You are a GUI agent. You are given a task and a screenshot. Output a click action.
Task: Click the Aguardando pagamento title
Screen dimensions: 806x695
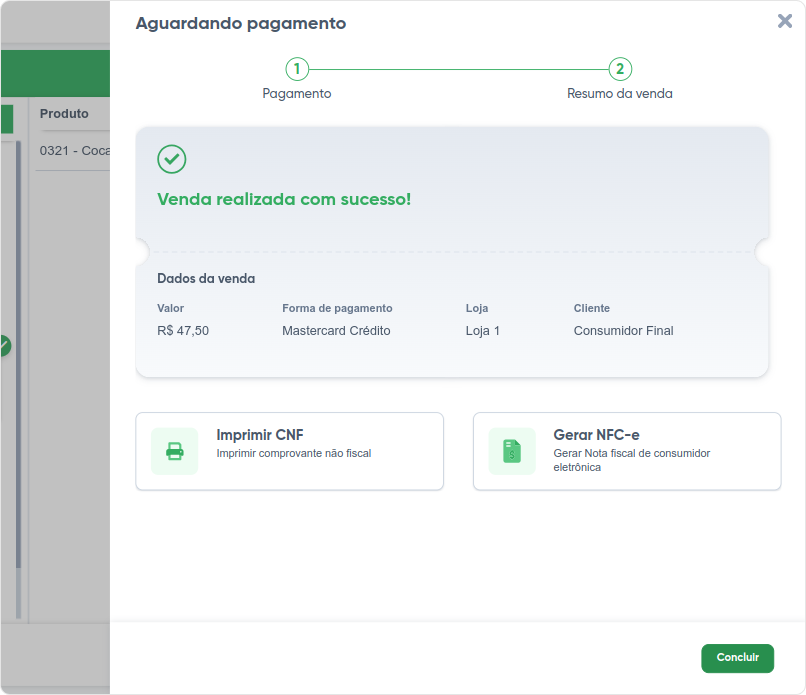pos(241,24)
